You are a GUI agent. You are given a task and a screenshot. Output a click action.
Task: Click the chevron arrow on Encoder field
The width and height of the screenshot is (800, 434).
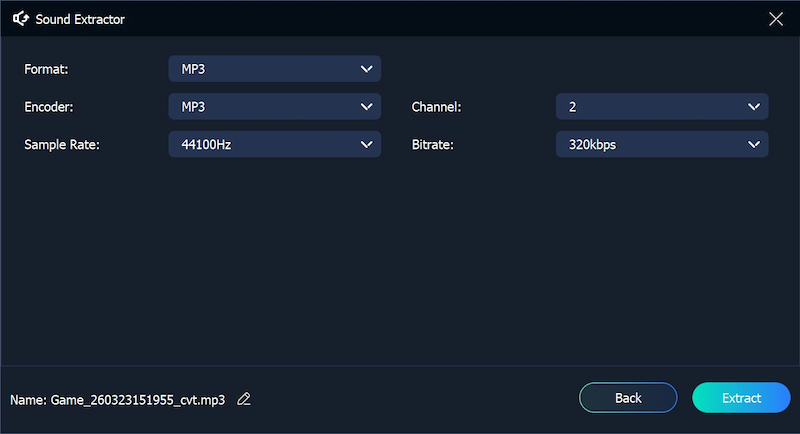pyautogui.click(x=365, y=106)
